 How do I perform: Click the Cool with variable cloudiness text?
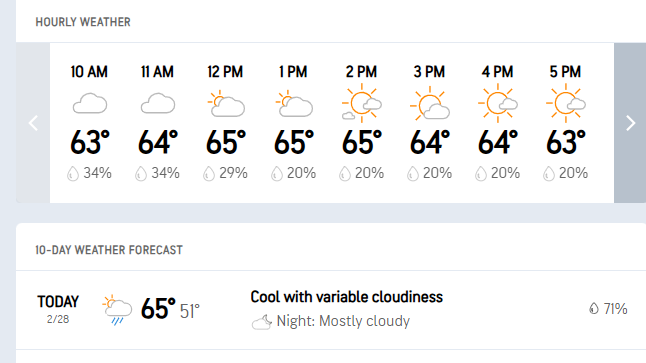point(346,297)
